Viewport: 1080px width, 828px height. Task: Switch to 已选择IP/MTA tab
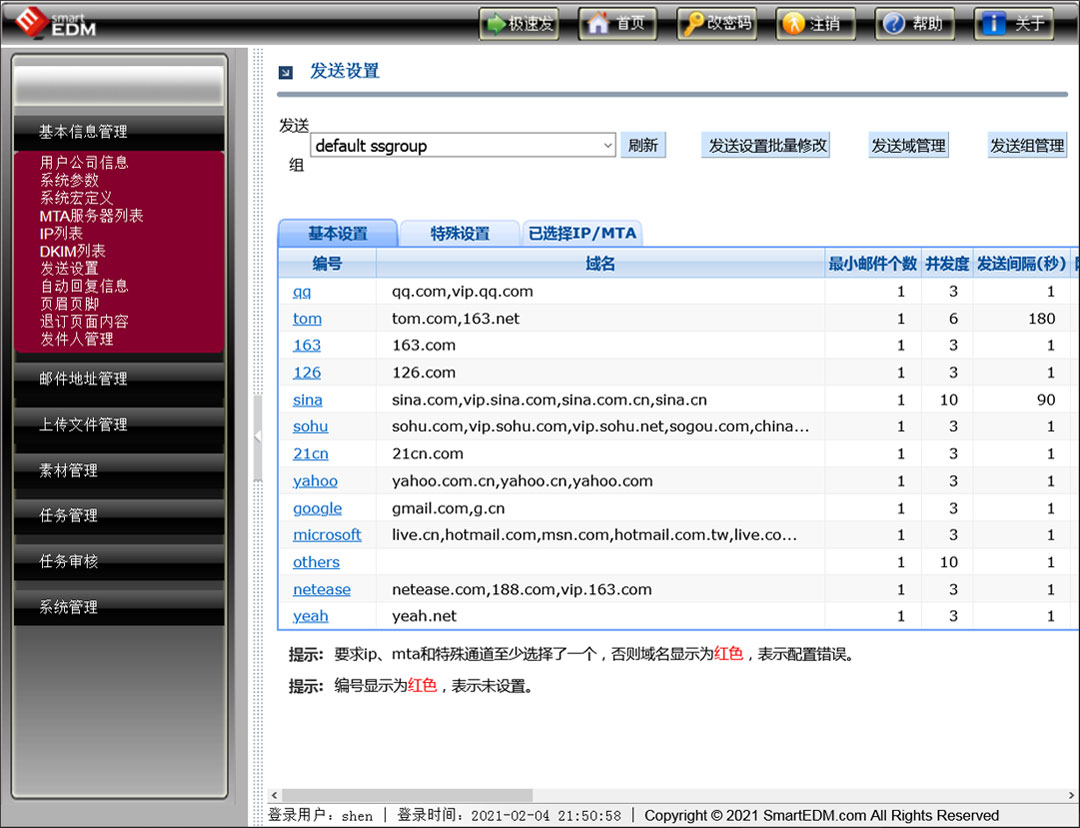[x=582, y=234]
